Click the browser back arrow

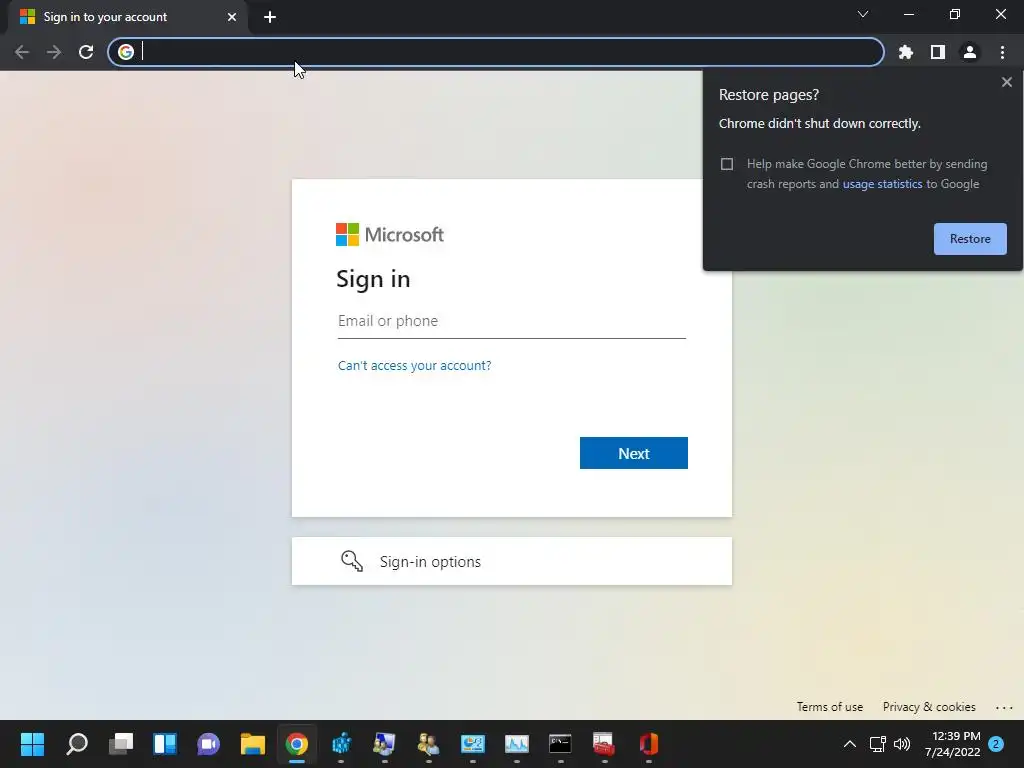click(22, 52)
